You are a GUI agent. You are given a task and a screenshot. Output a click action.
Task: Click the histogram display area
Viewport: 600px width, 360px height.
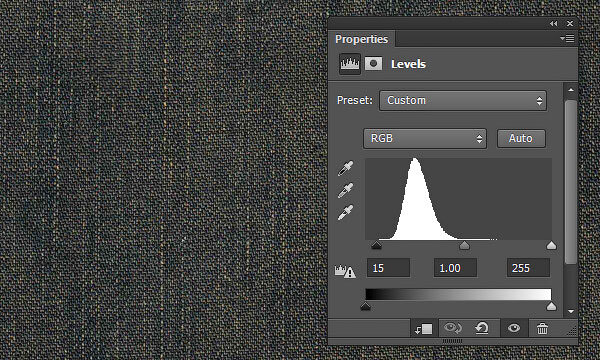click(458, 199)
